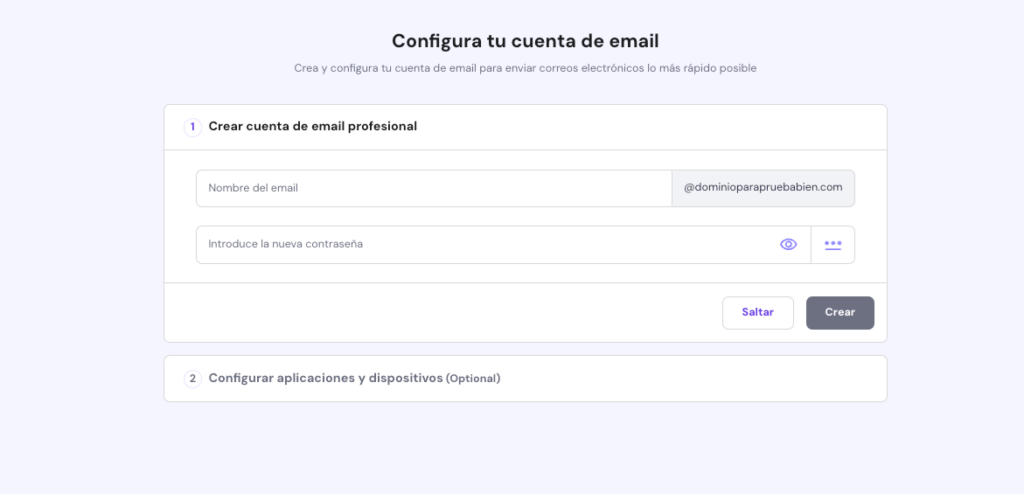Viewport: 1024px width, 494px height.
Task: Collapse "Crear cuenta de email profesional" header
Action: pyautogui.click(x=312, y=127)
